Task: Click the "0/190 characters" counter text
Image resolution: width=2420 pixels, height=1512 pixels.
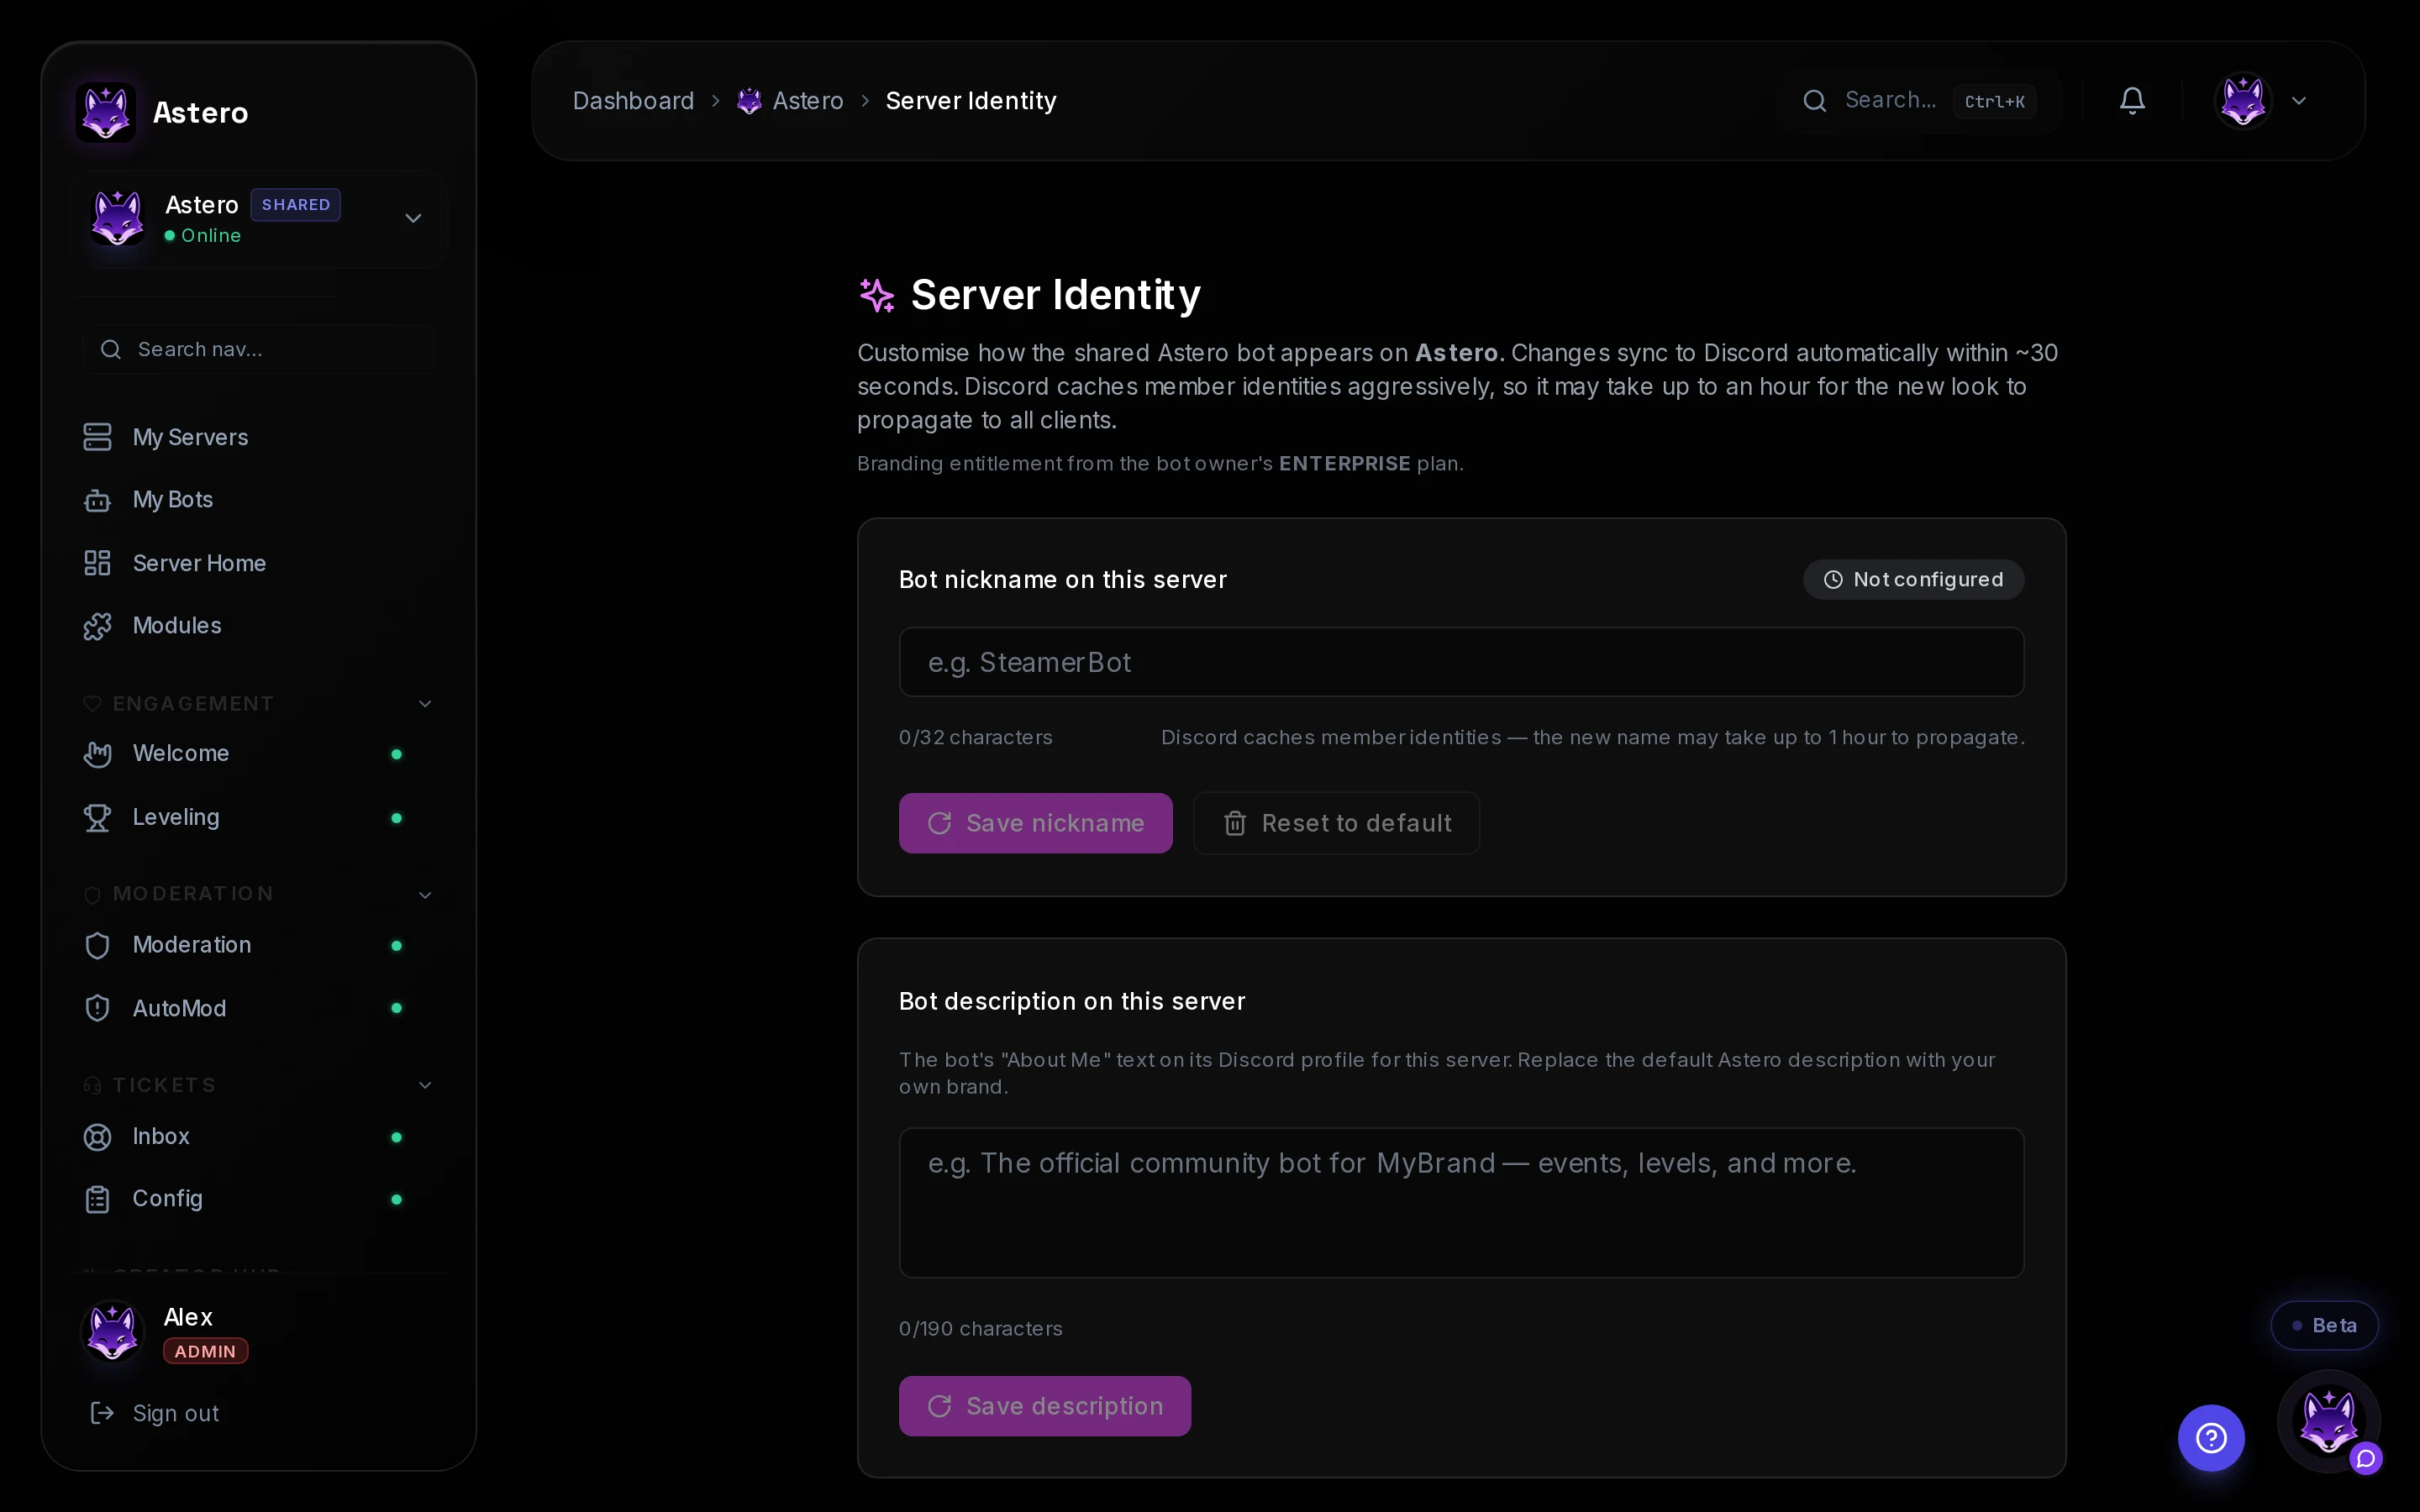Action: click(980, 1329)
